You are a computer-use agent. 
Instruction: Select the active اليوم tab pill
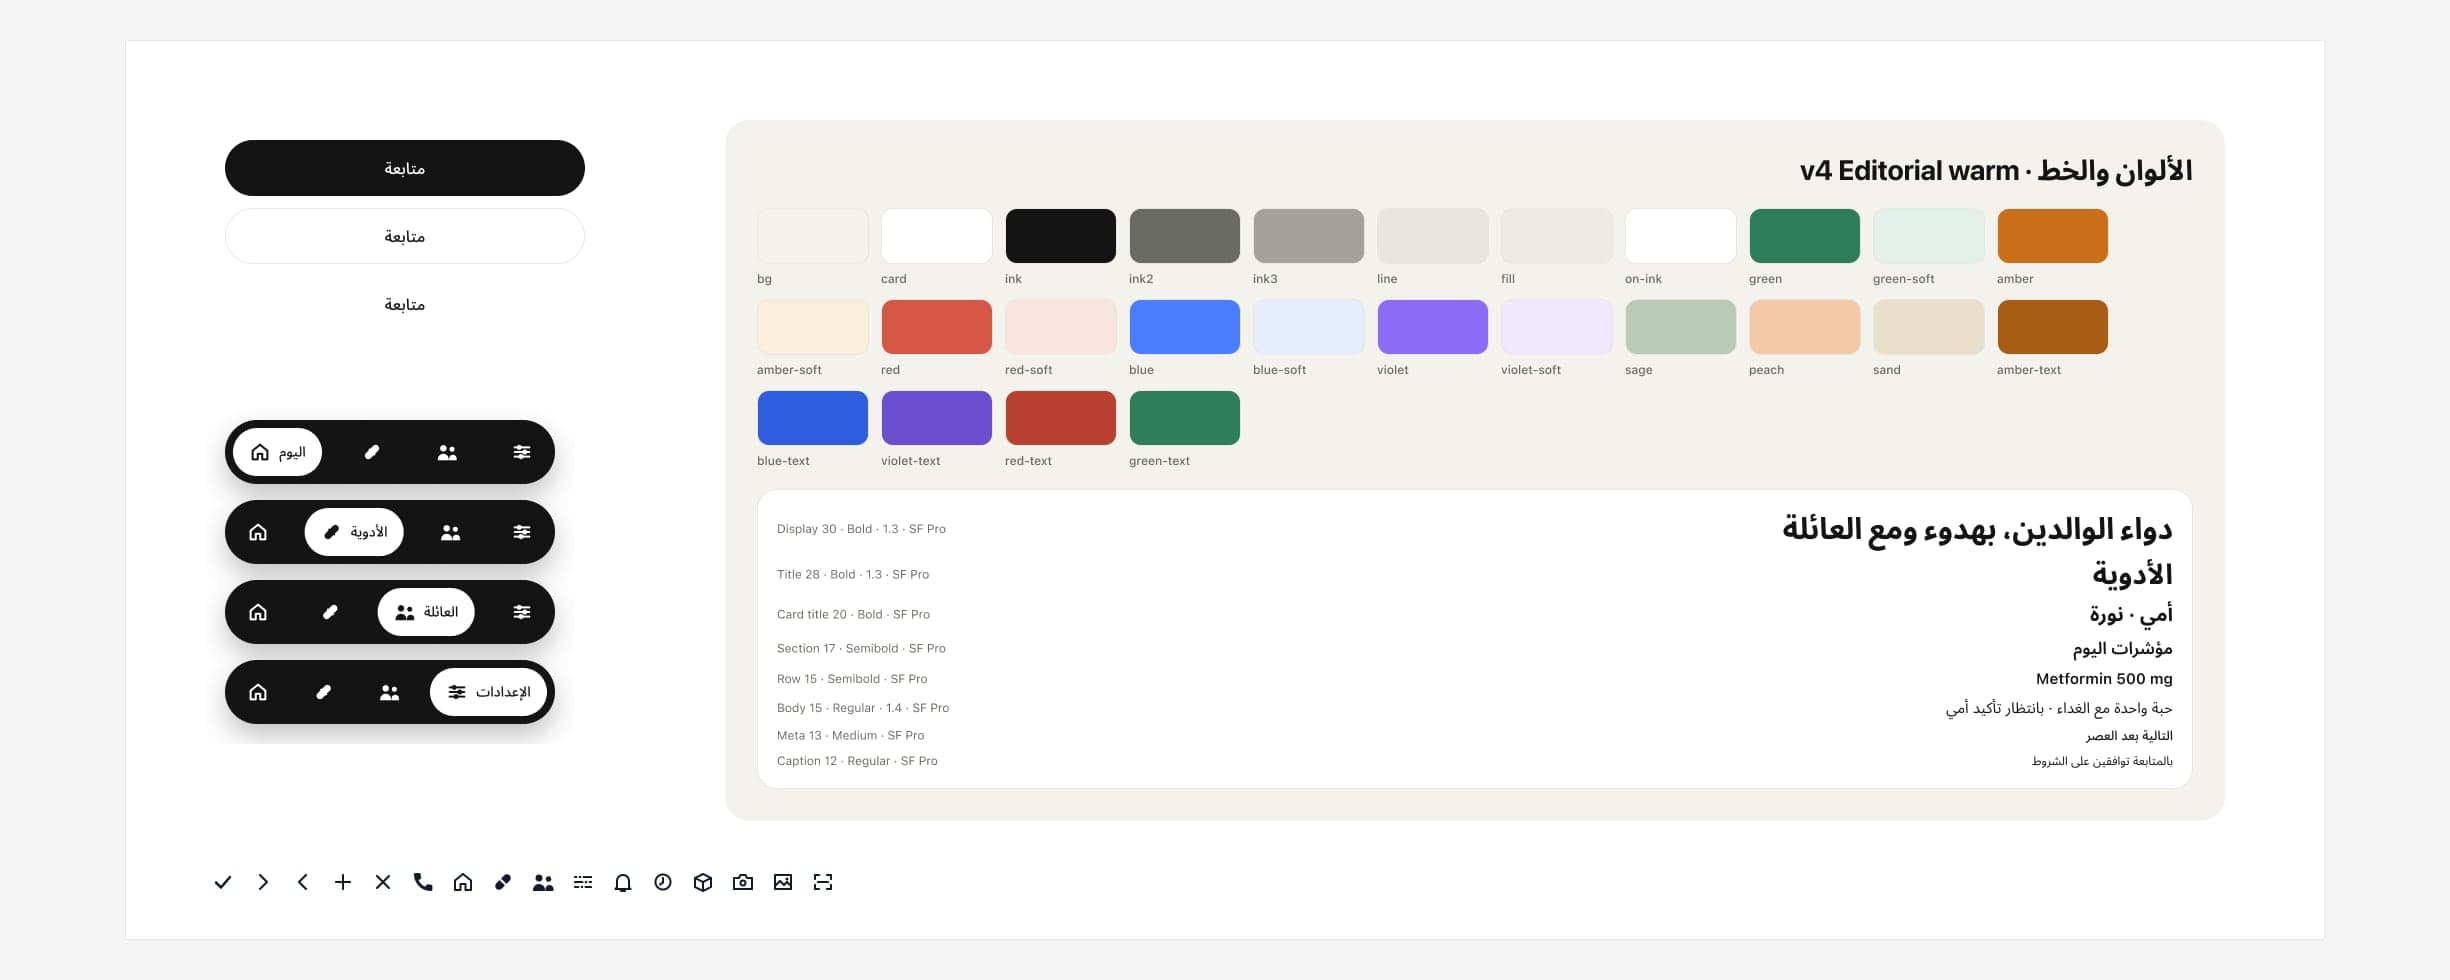coord(277,452)
